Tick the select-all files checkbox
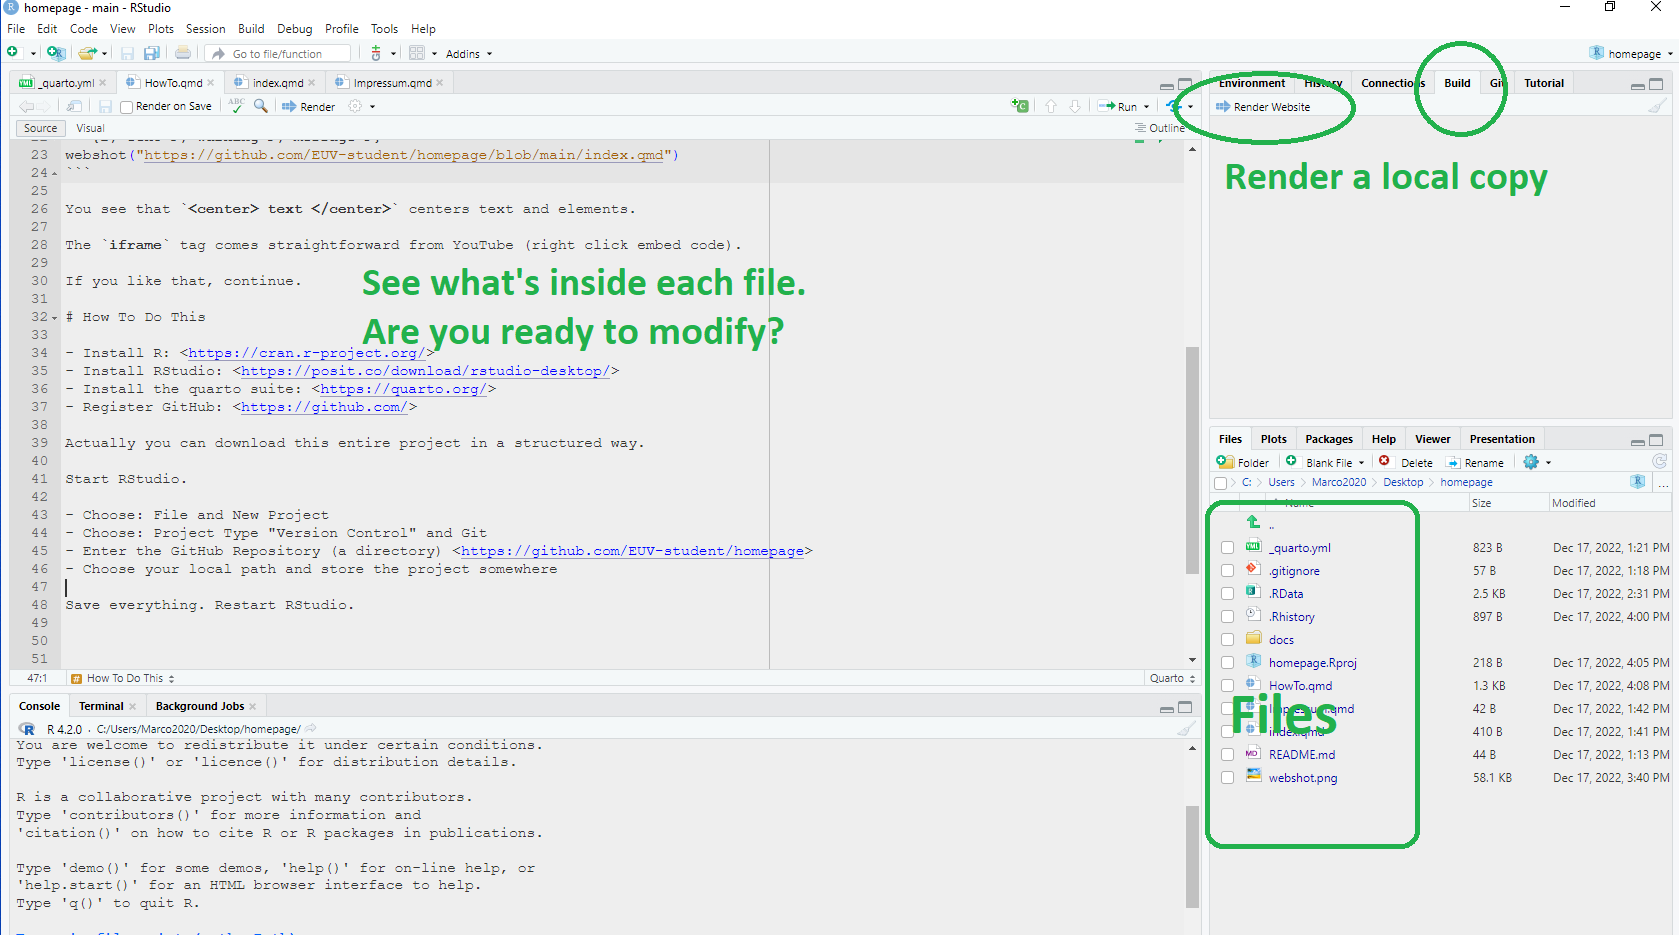Viewport: 1679px width, 935px height. point(1220,483)
